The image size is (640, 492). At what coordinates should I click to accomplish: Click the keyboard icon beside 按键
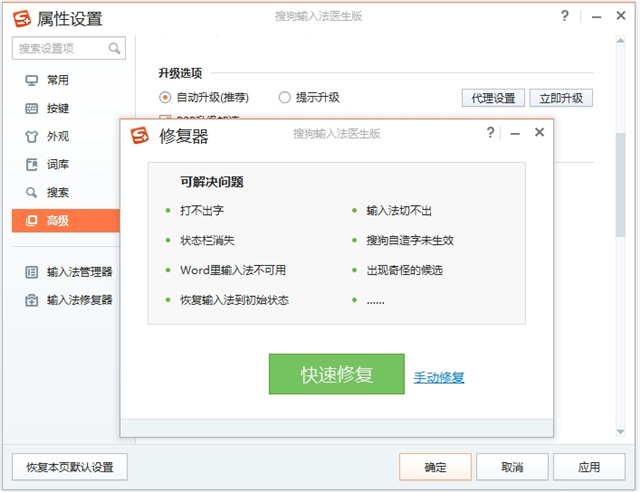[31, 108]
